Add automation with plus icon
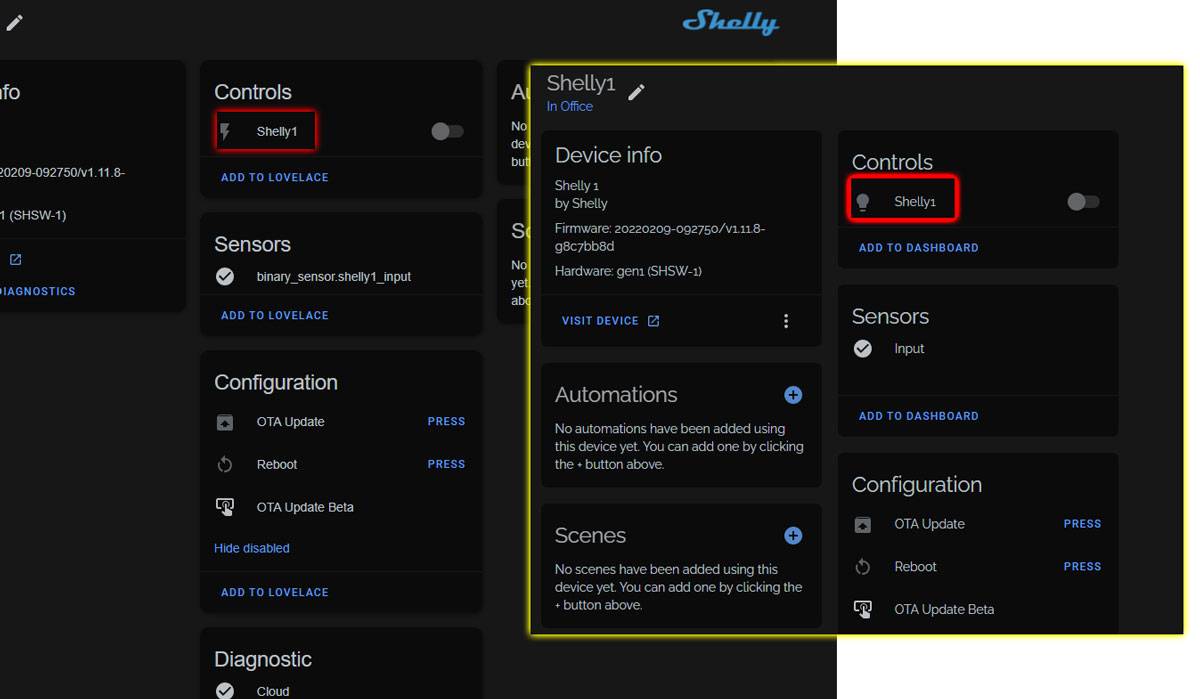 pos(793,395)
